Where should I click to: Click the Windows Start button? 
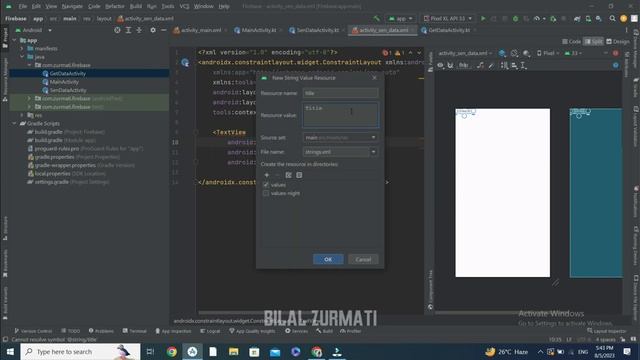(x=10, y=351)
